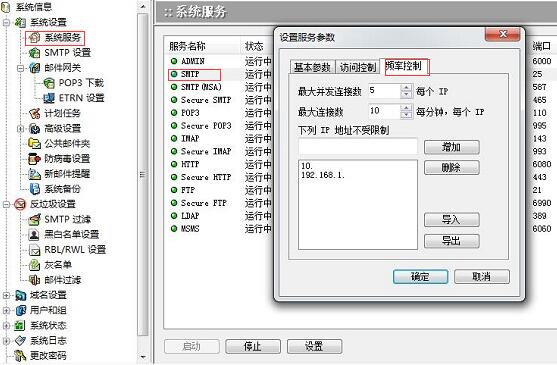Click the 系统备份 icon
Viewport: 557px width, 365px height.
pos(34,189)
